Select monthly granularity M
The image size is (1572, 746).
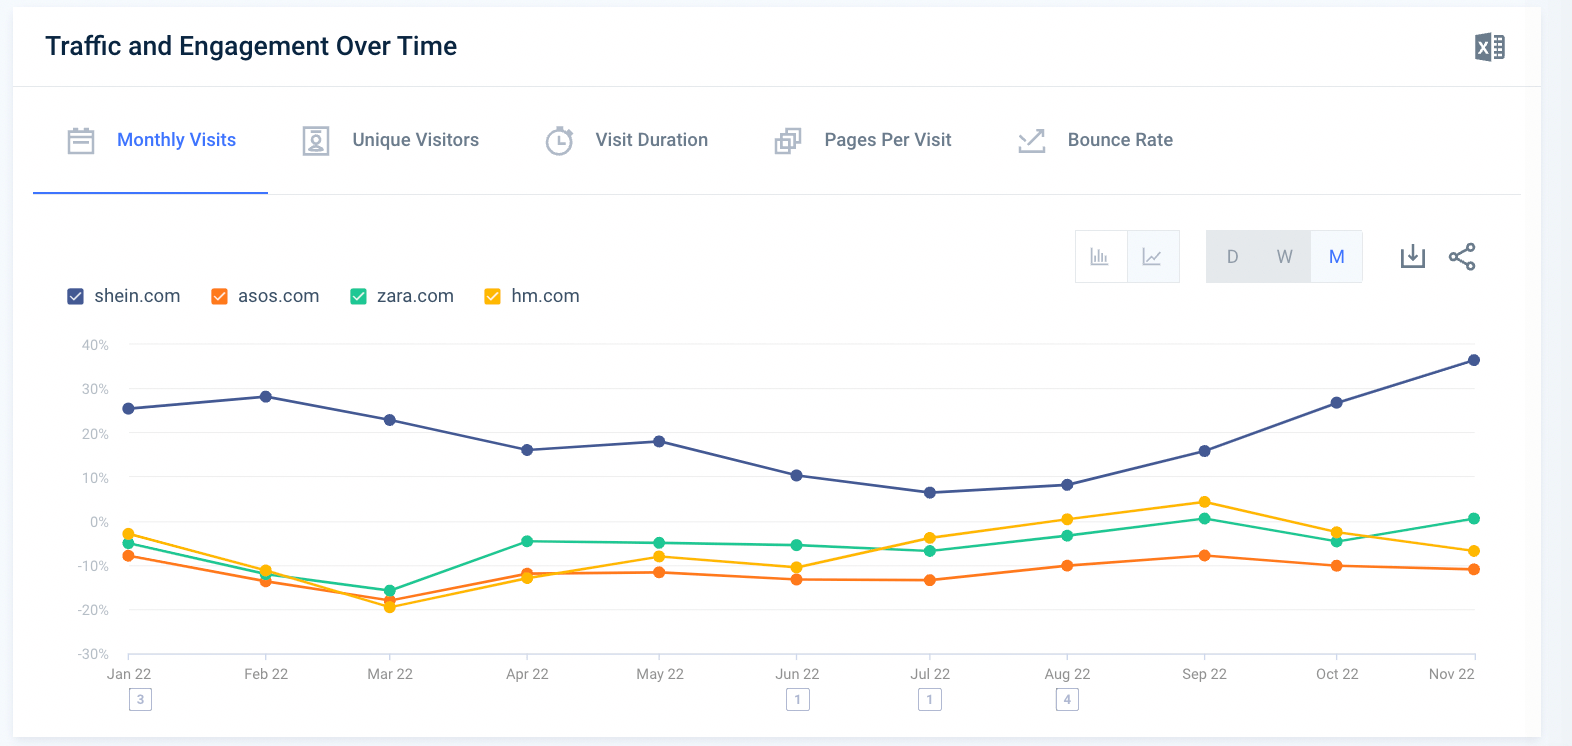coord(1337,257)
